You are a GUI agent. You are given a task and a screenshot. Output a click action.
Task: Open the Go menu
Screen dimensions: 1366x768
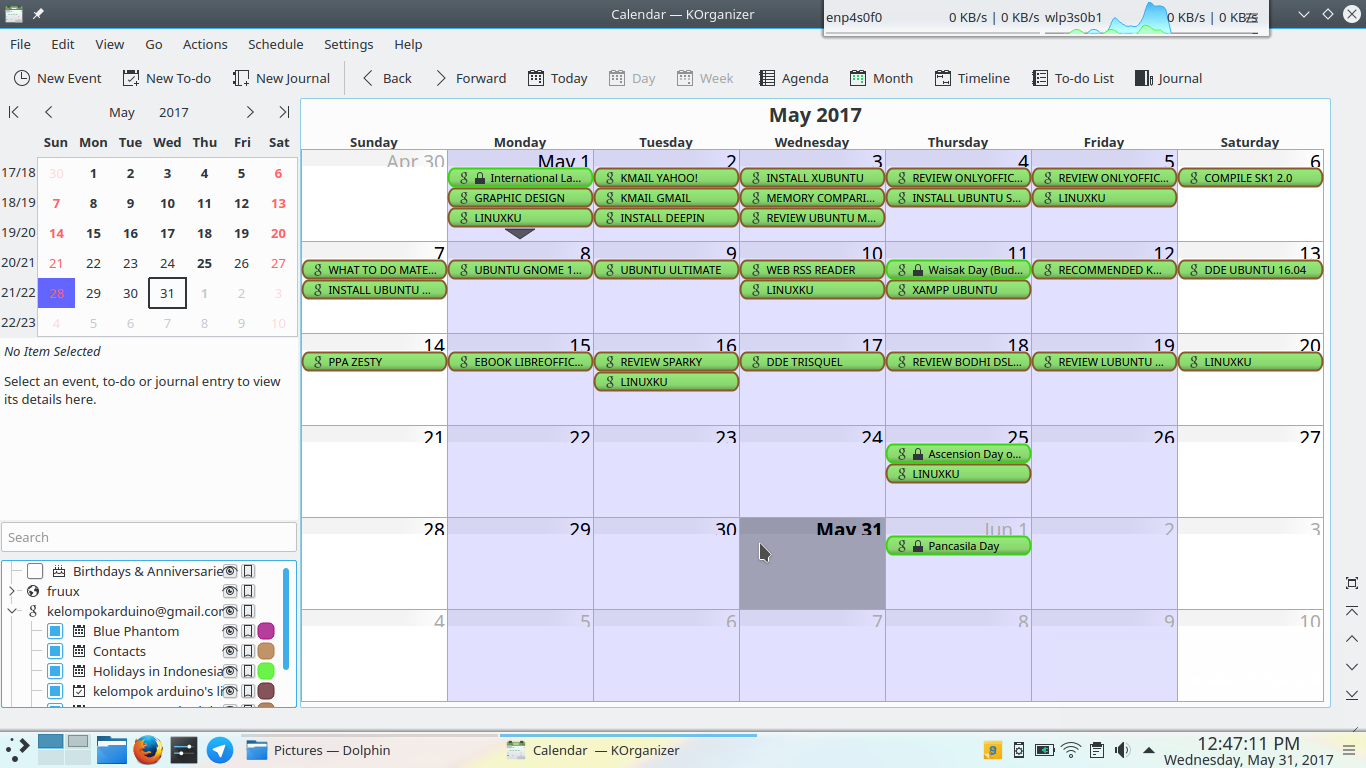click(154, 44)
